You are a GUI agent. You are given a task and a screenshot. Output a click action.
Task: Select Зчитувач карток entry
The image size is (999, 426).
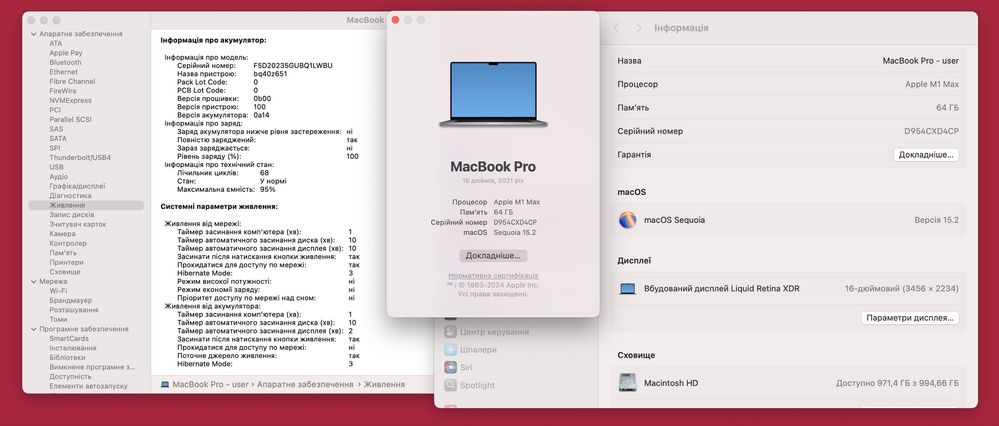[x=78, y=224]
